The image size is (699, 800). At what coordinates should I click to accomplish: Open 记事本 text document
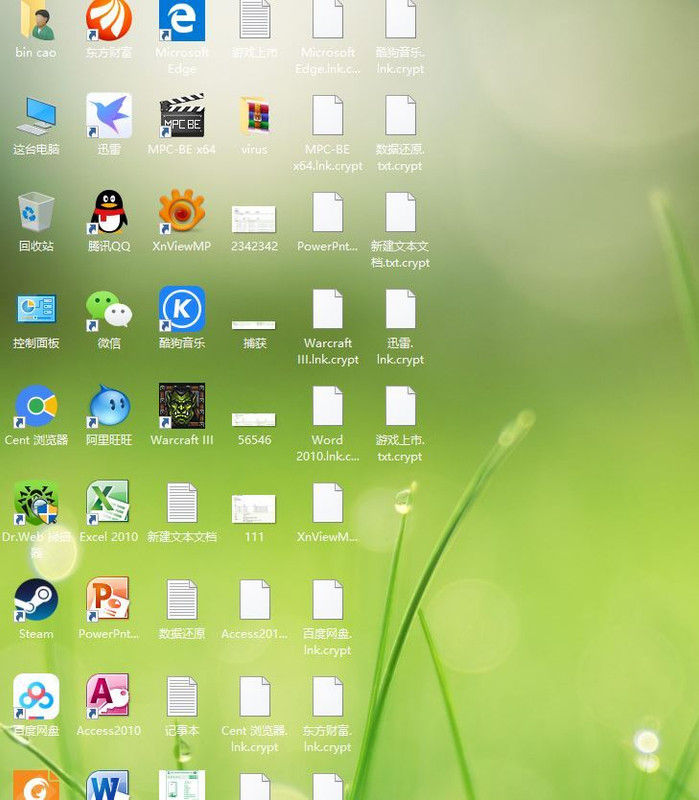(x=182, y=697)
